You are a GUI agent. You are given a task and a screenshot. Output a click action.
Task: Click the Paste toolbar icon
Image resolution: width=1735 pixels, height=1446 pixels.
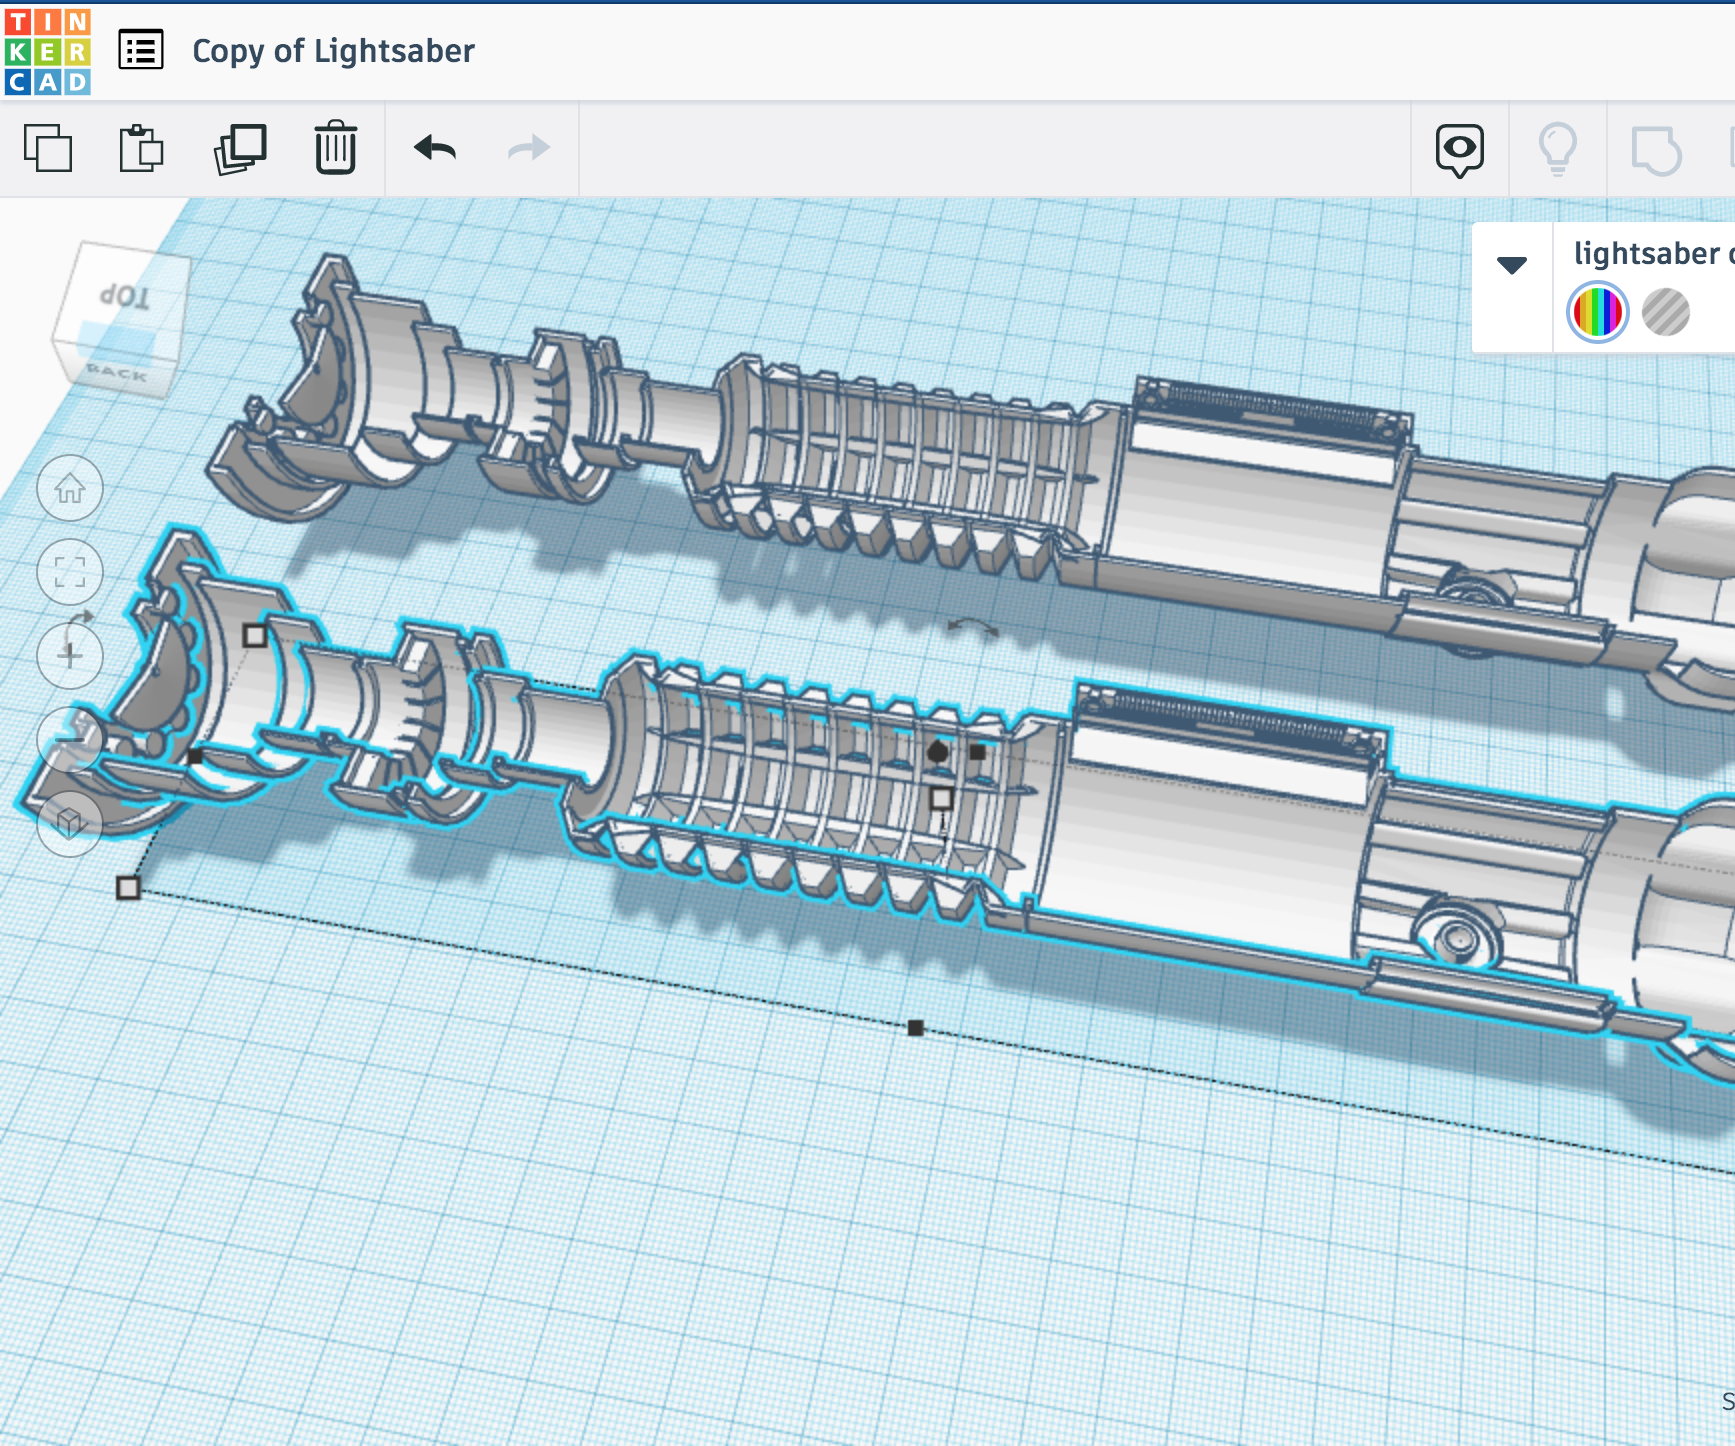(x=141, y=148)
